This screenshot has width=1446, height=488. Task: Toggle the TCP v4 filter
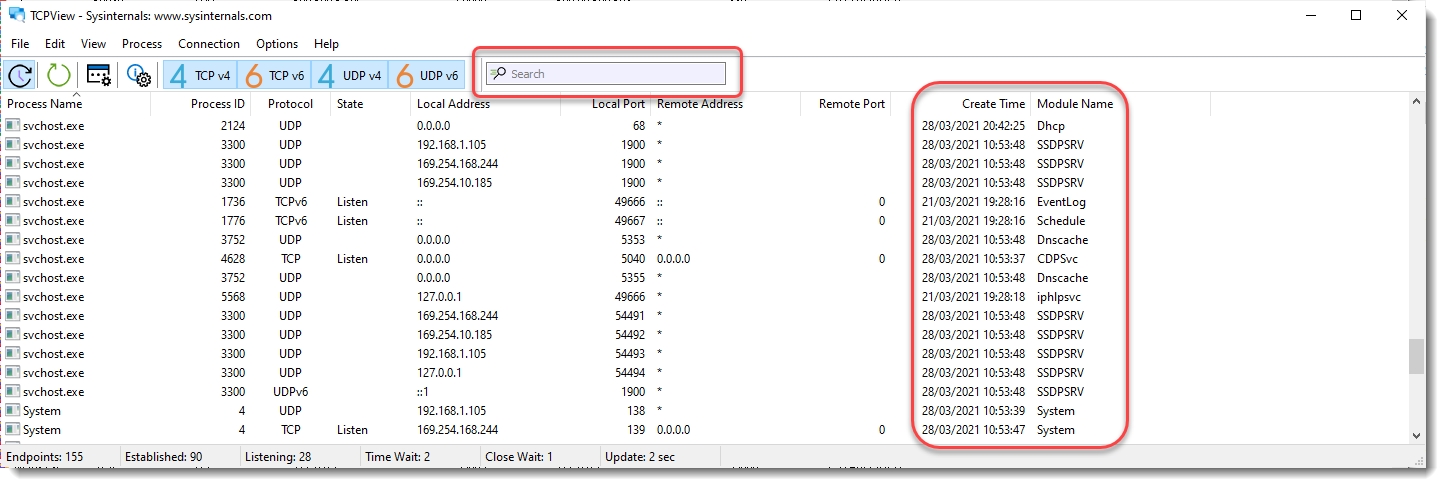click(200, 75)
